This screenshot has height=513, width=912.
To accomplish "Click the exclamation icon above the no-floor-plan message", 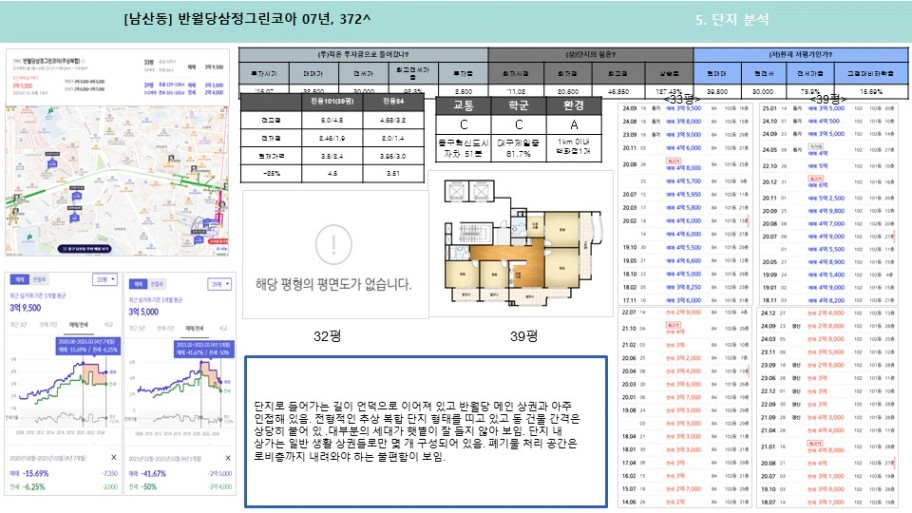I will tap(333, 245).
